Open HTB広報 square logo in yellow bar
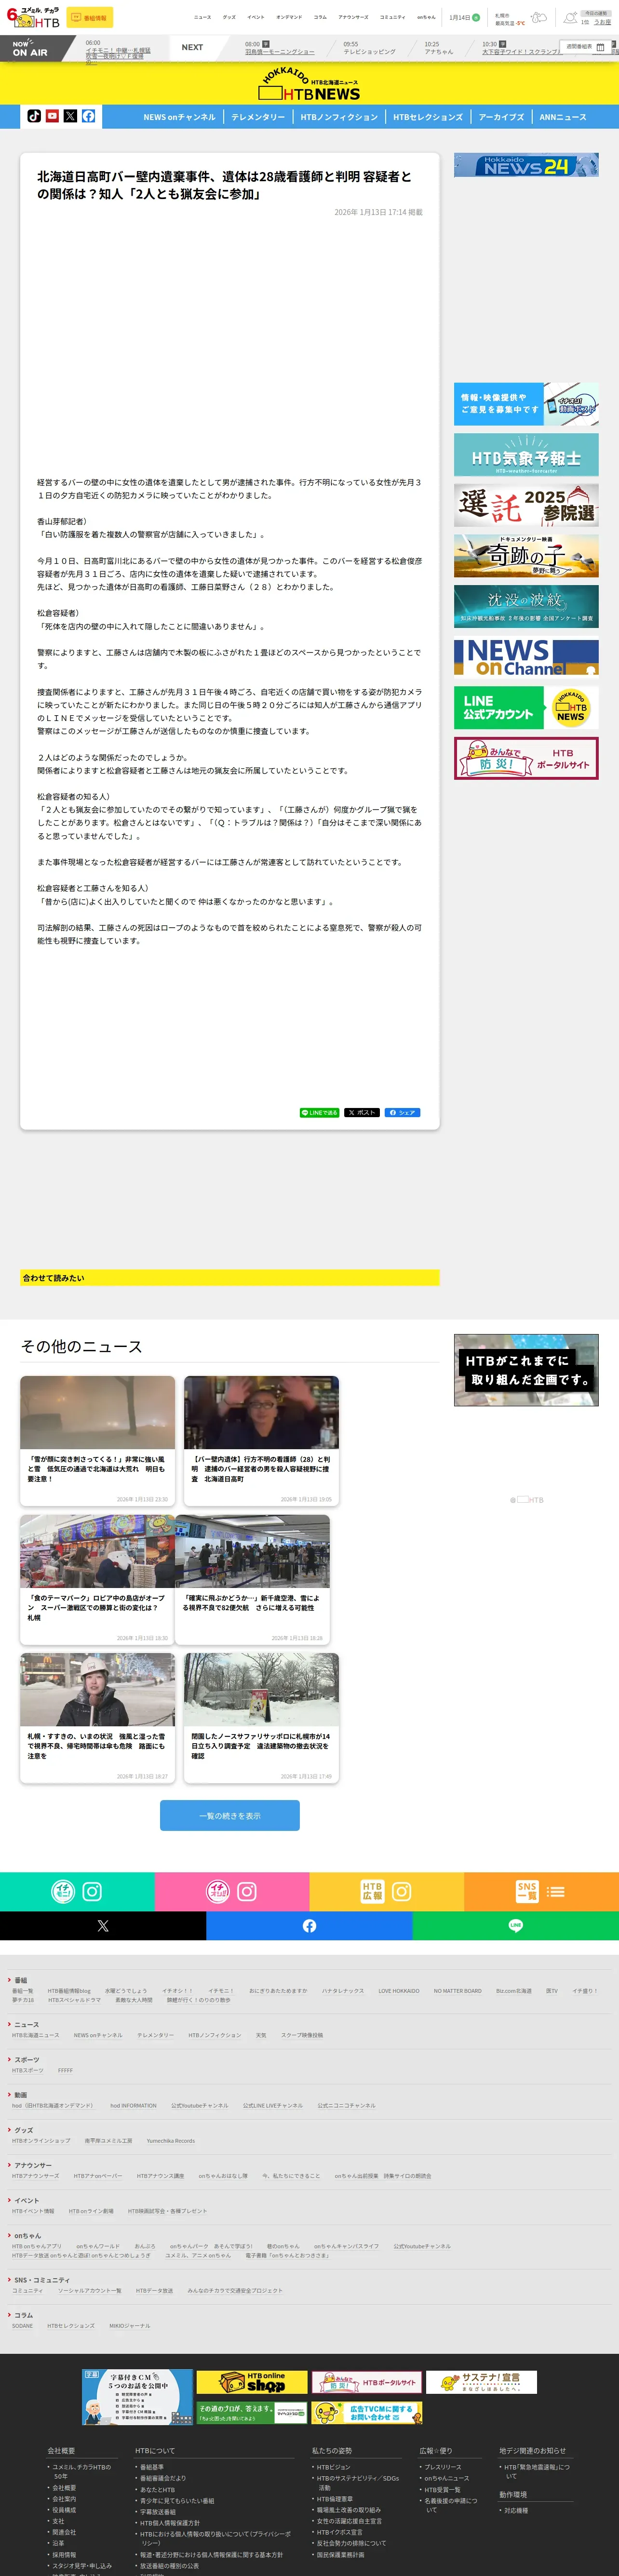619x2576 pixels. point(372,1892)
